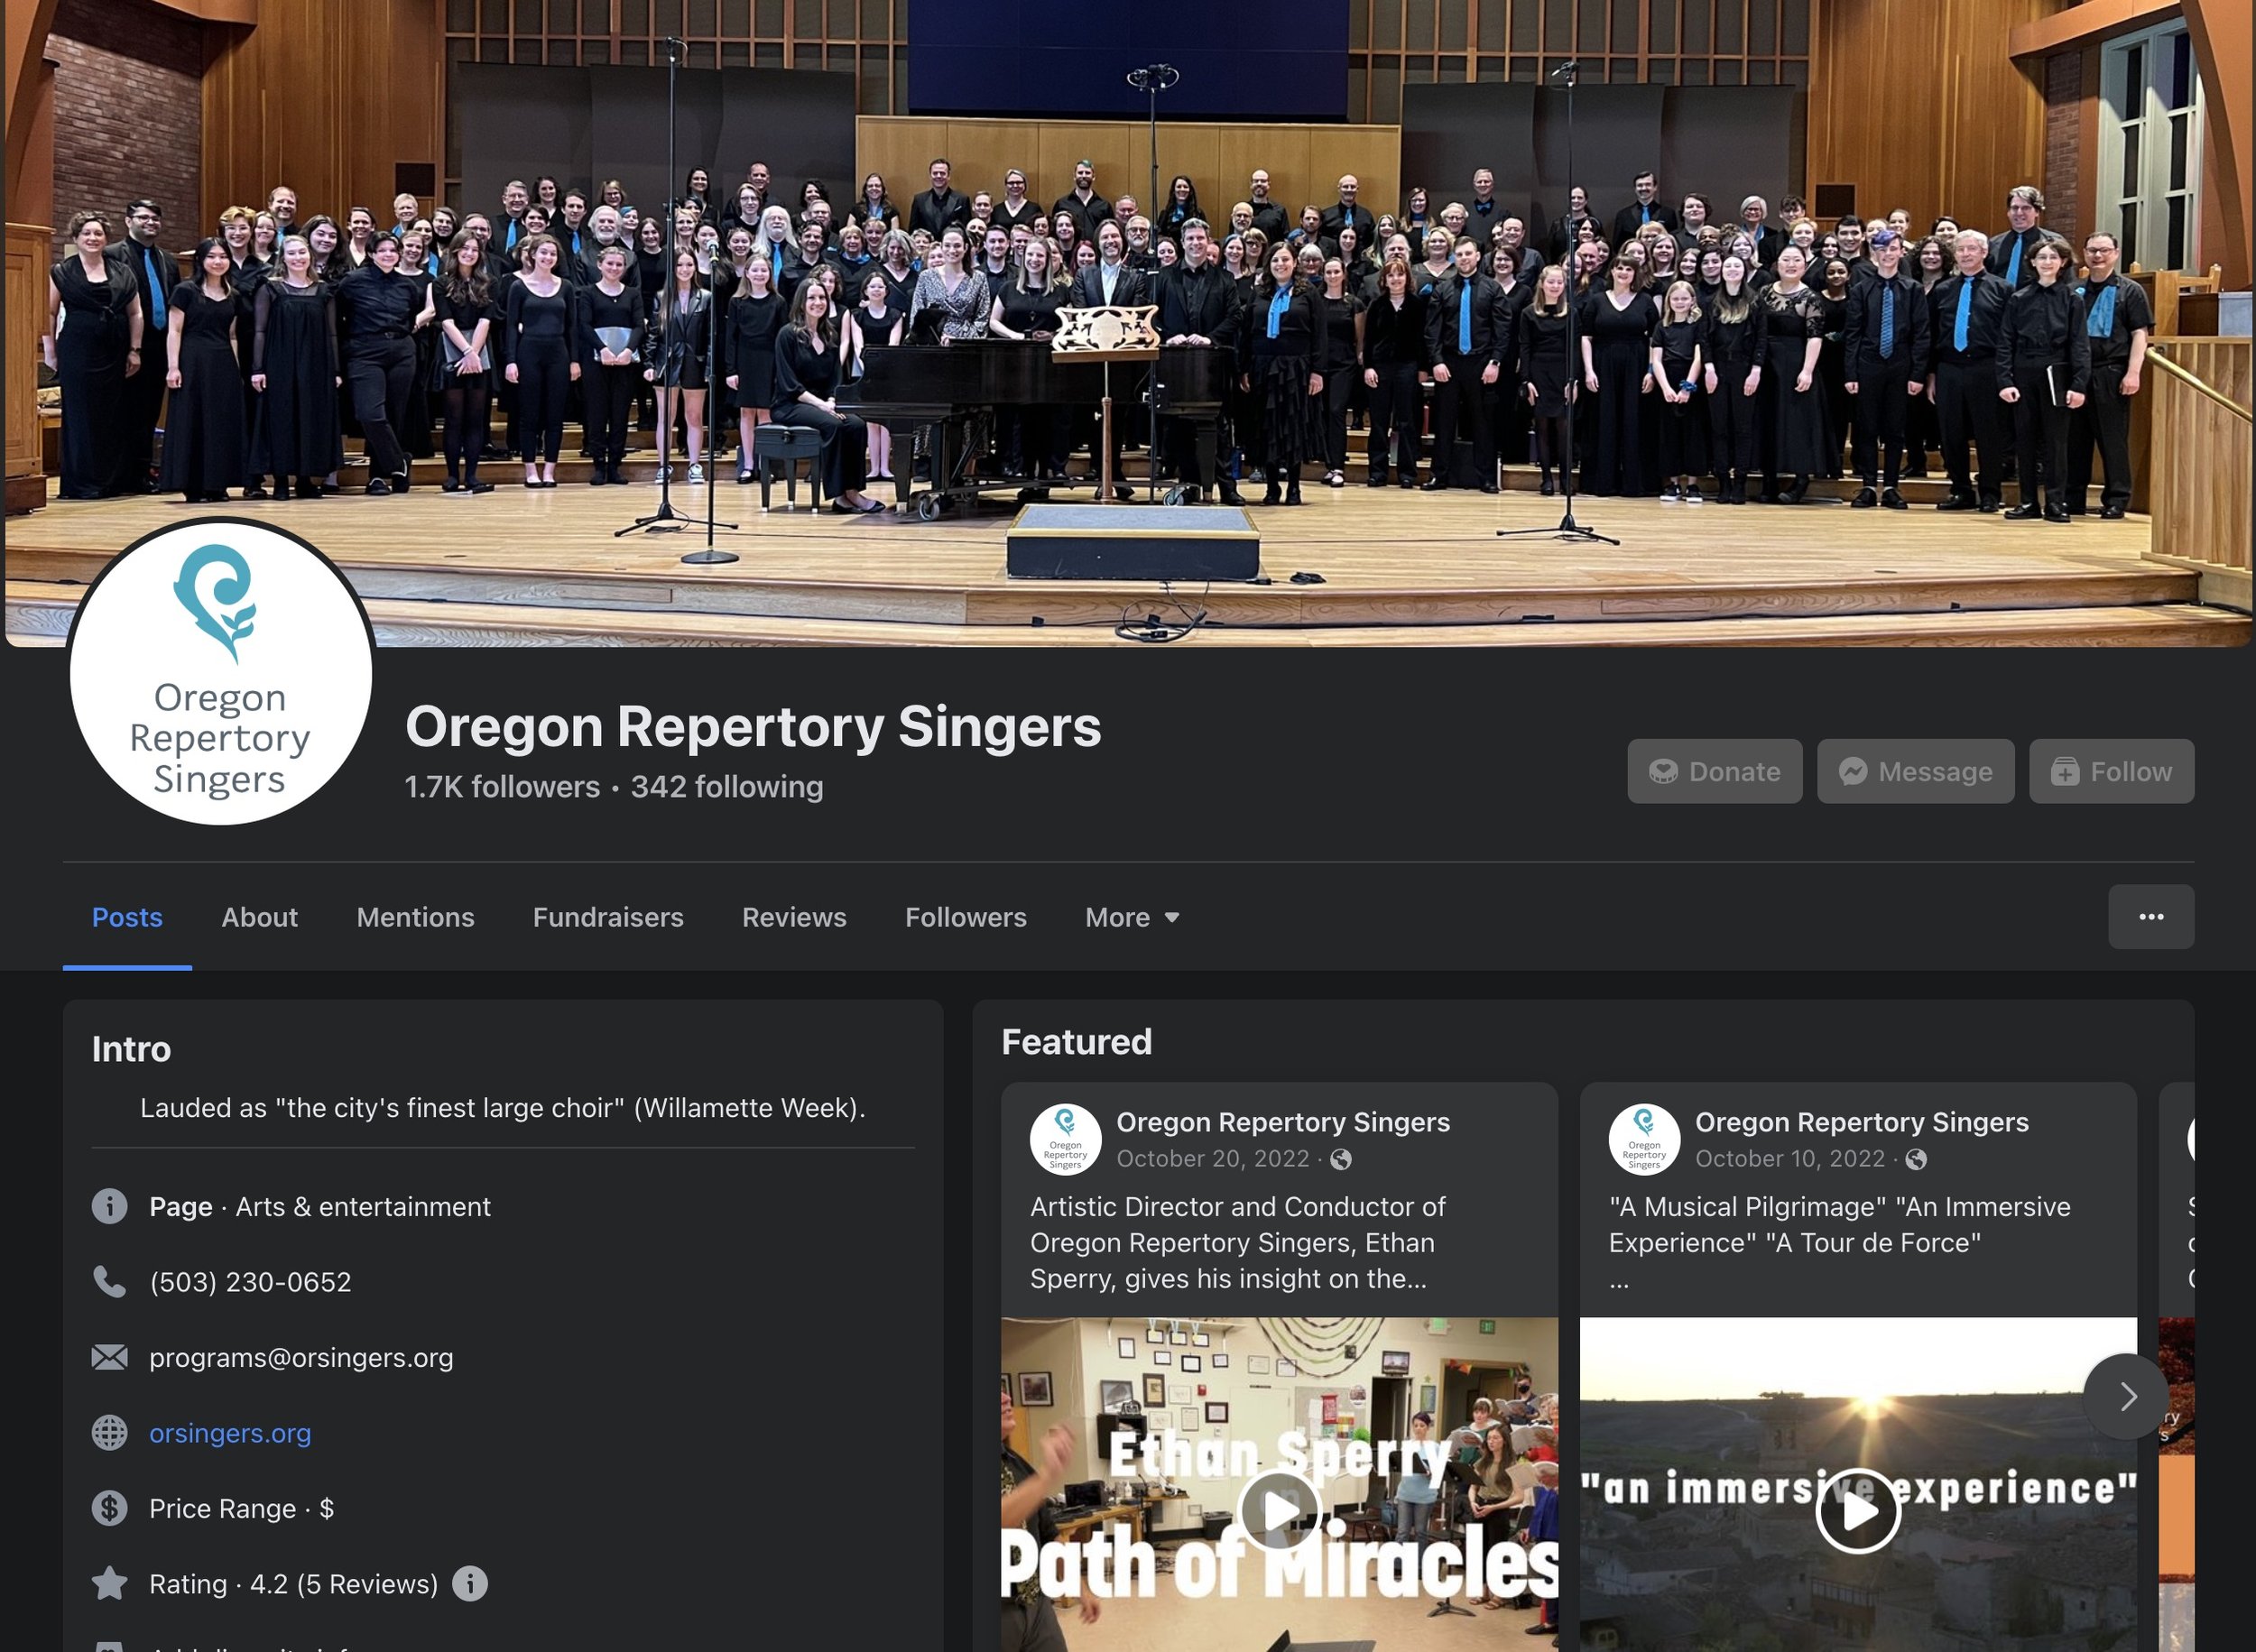Click the star Rating icon
The width and height of the screenshot is (2256, 1652).
[x=109, y=1583]
